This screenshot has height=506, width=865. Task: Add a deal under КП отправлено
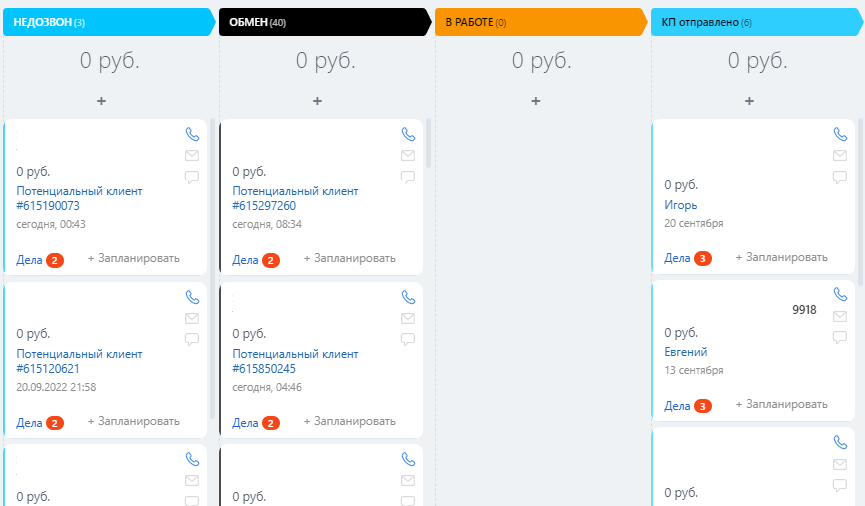[x=749, y=101]
